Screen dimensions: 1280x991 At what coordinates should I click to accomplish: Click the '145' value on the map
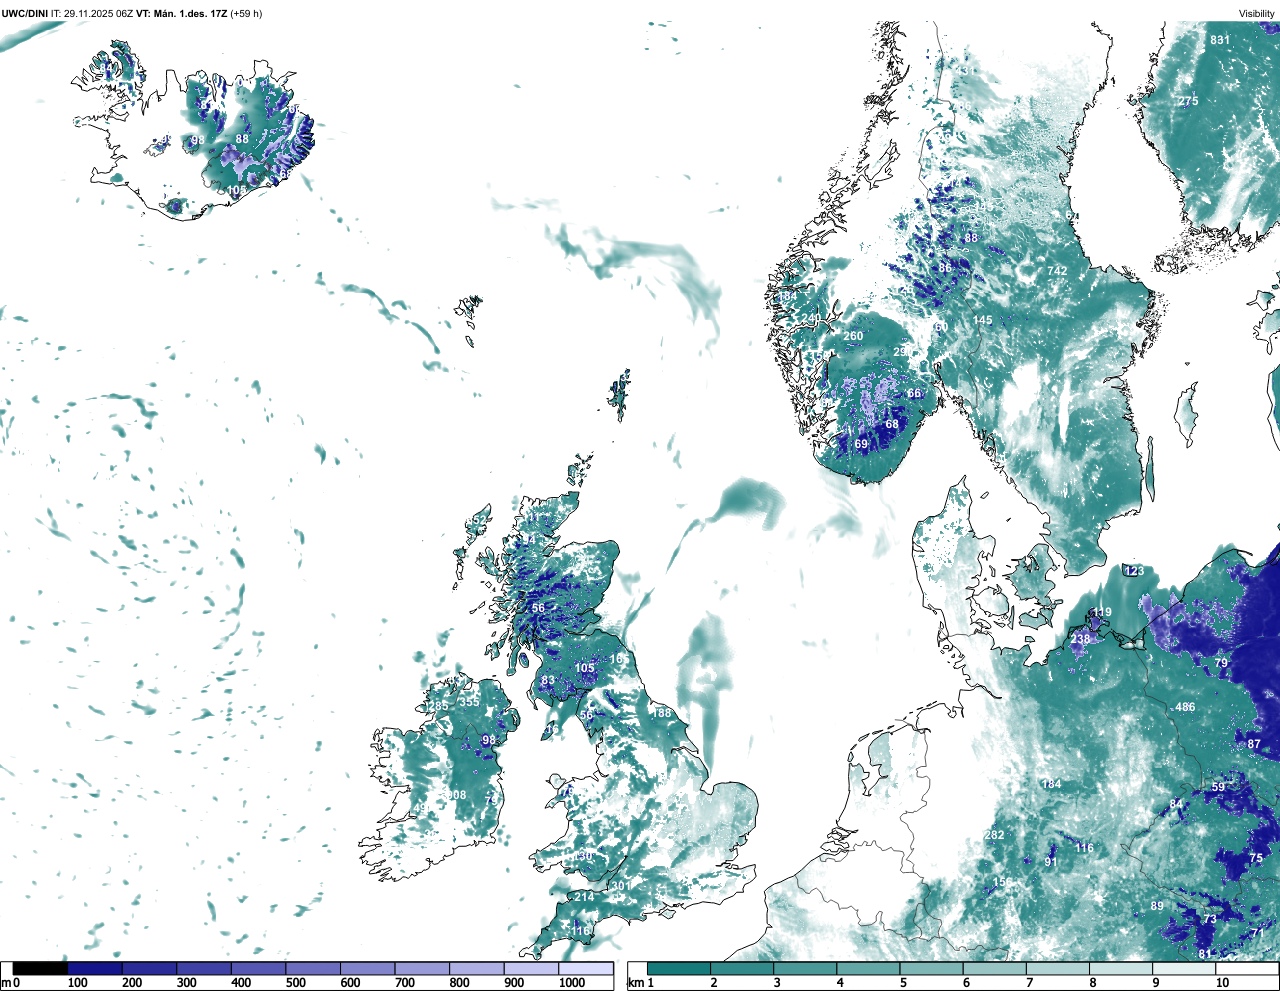click(983, 320)
